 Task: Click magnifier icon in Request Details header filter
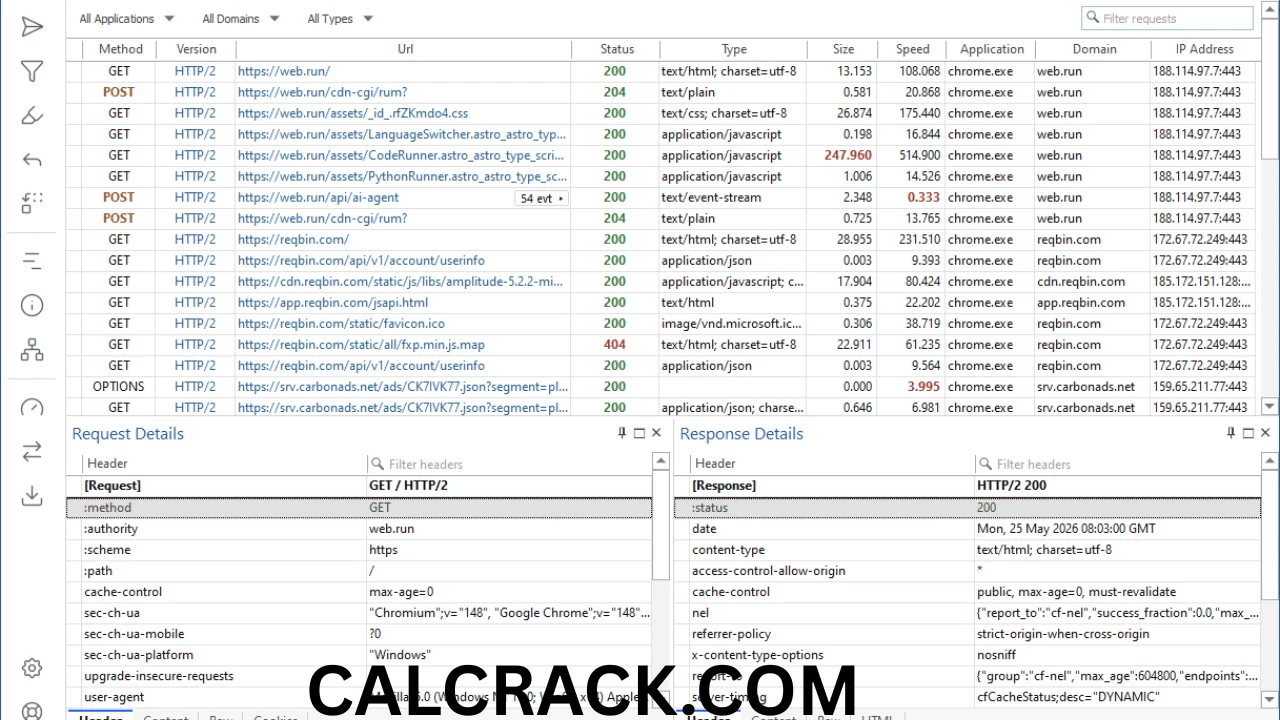coord(377,464)
